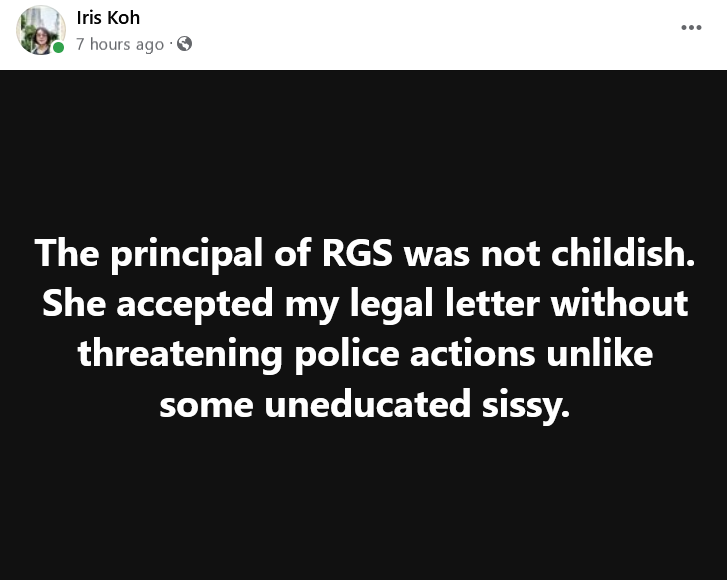Open the Iris Koh profile name link

click(108, 18)
